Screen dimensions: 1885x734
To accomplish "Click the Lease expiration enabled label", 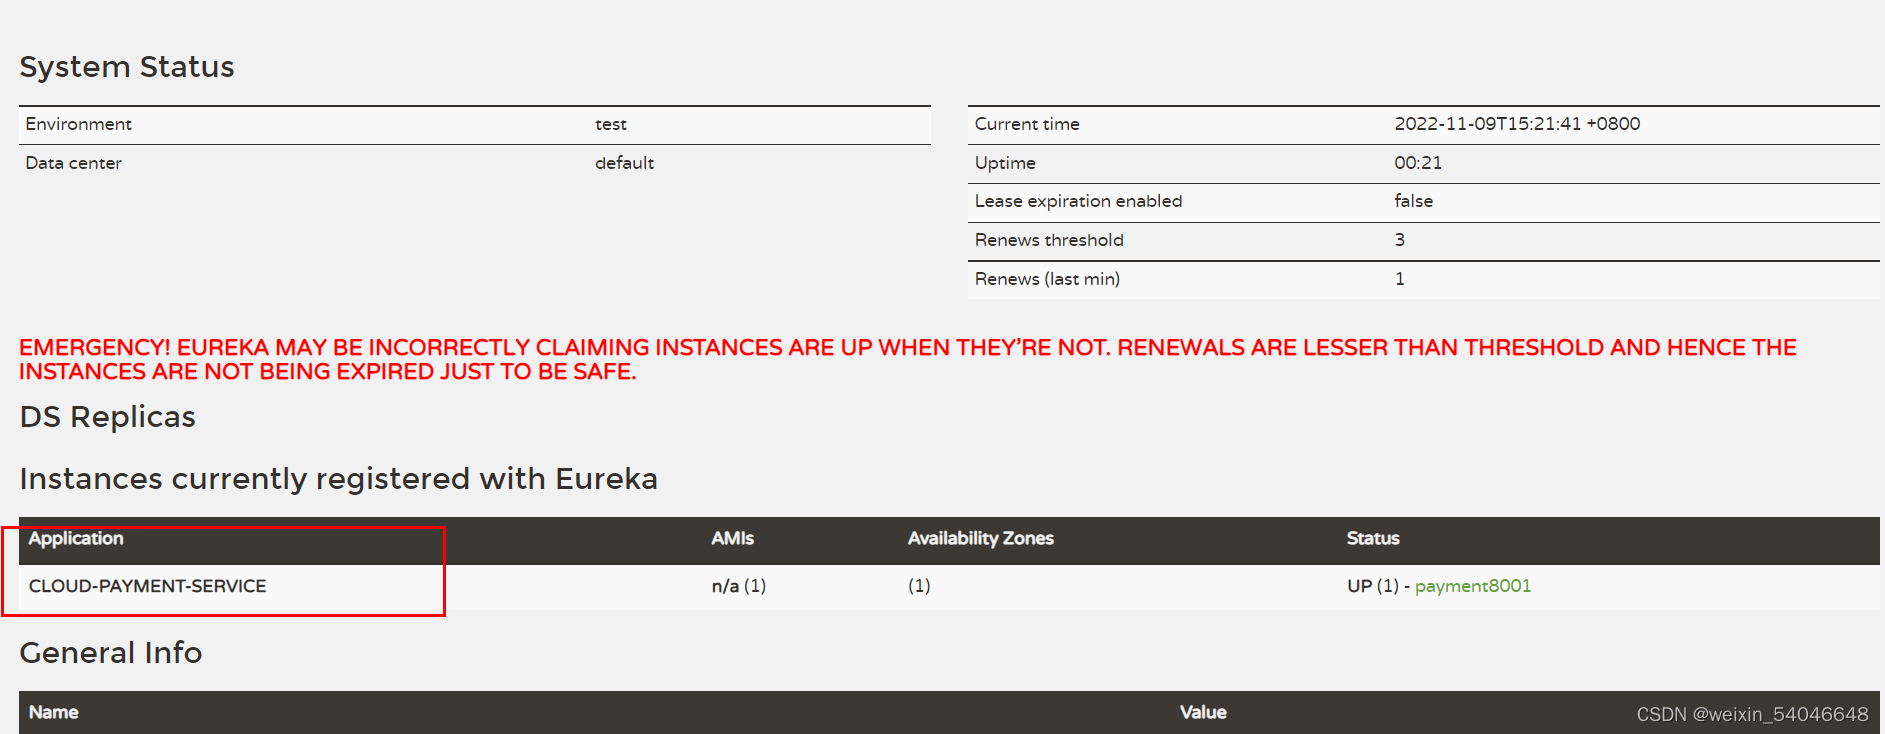I will [x=1078, y=201].
